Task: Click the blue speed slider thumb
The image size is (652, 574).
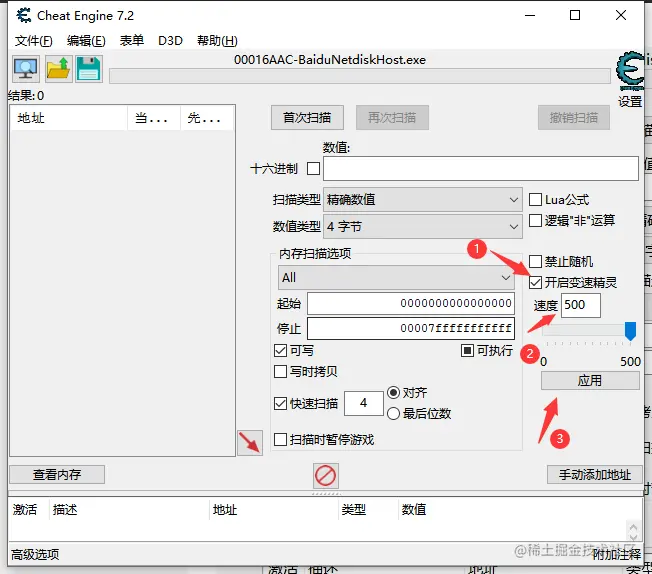Action: tap(630, 331)
